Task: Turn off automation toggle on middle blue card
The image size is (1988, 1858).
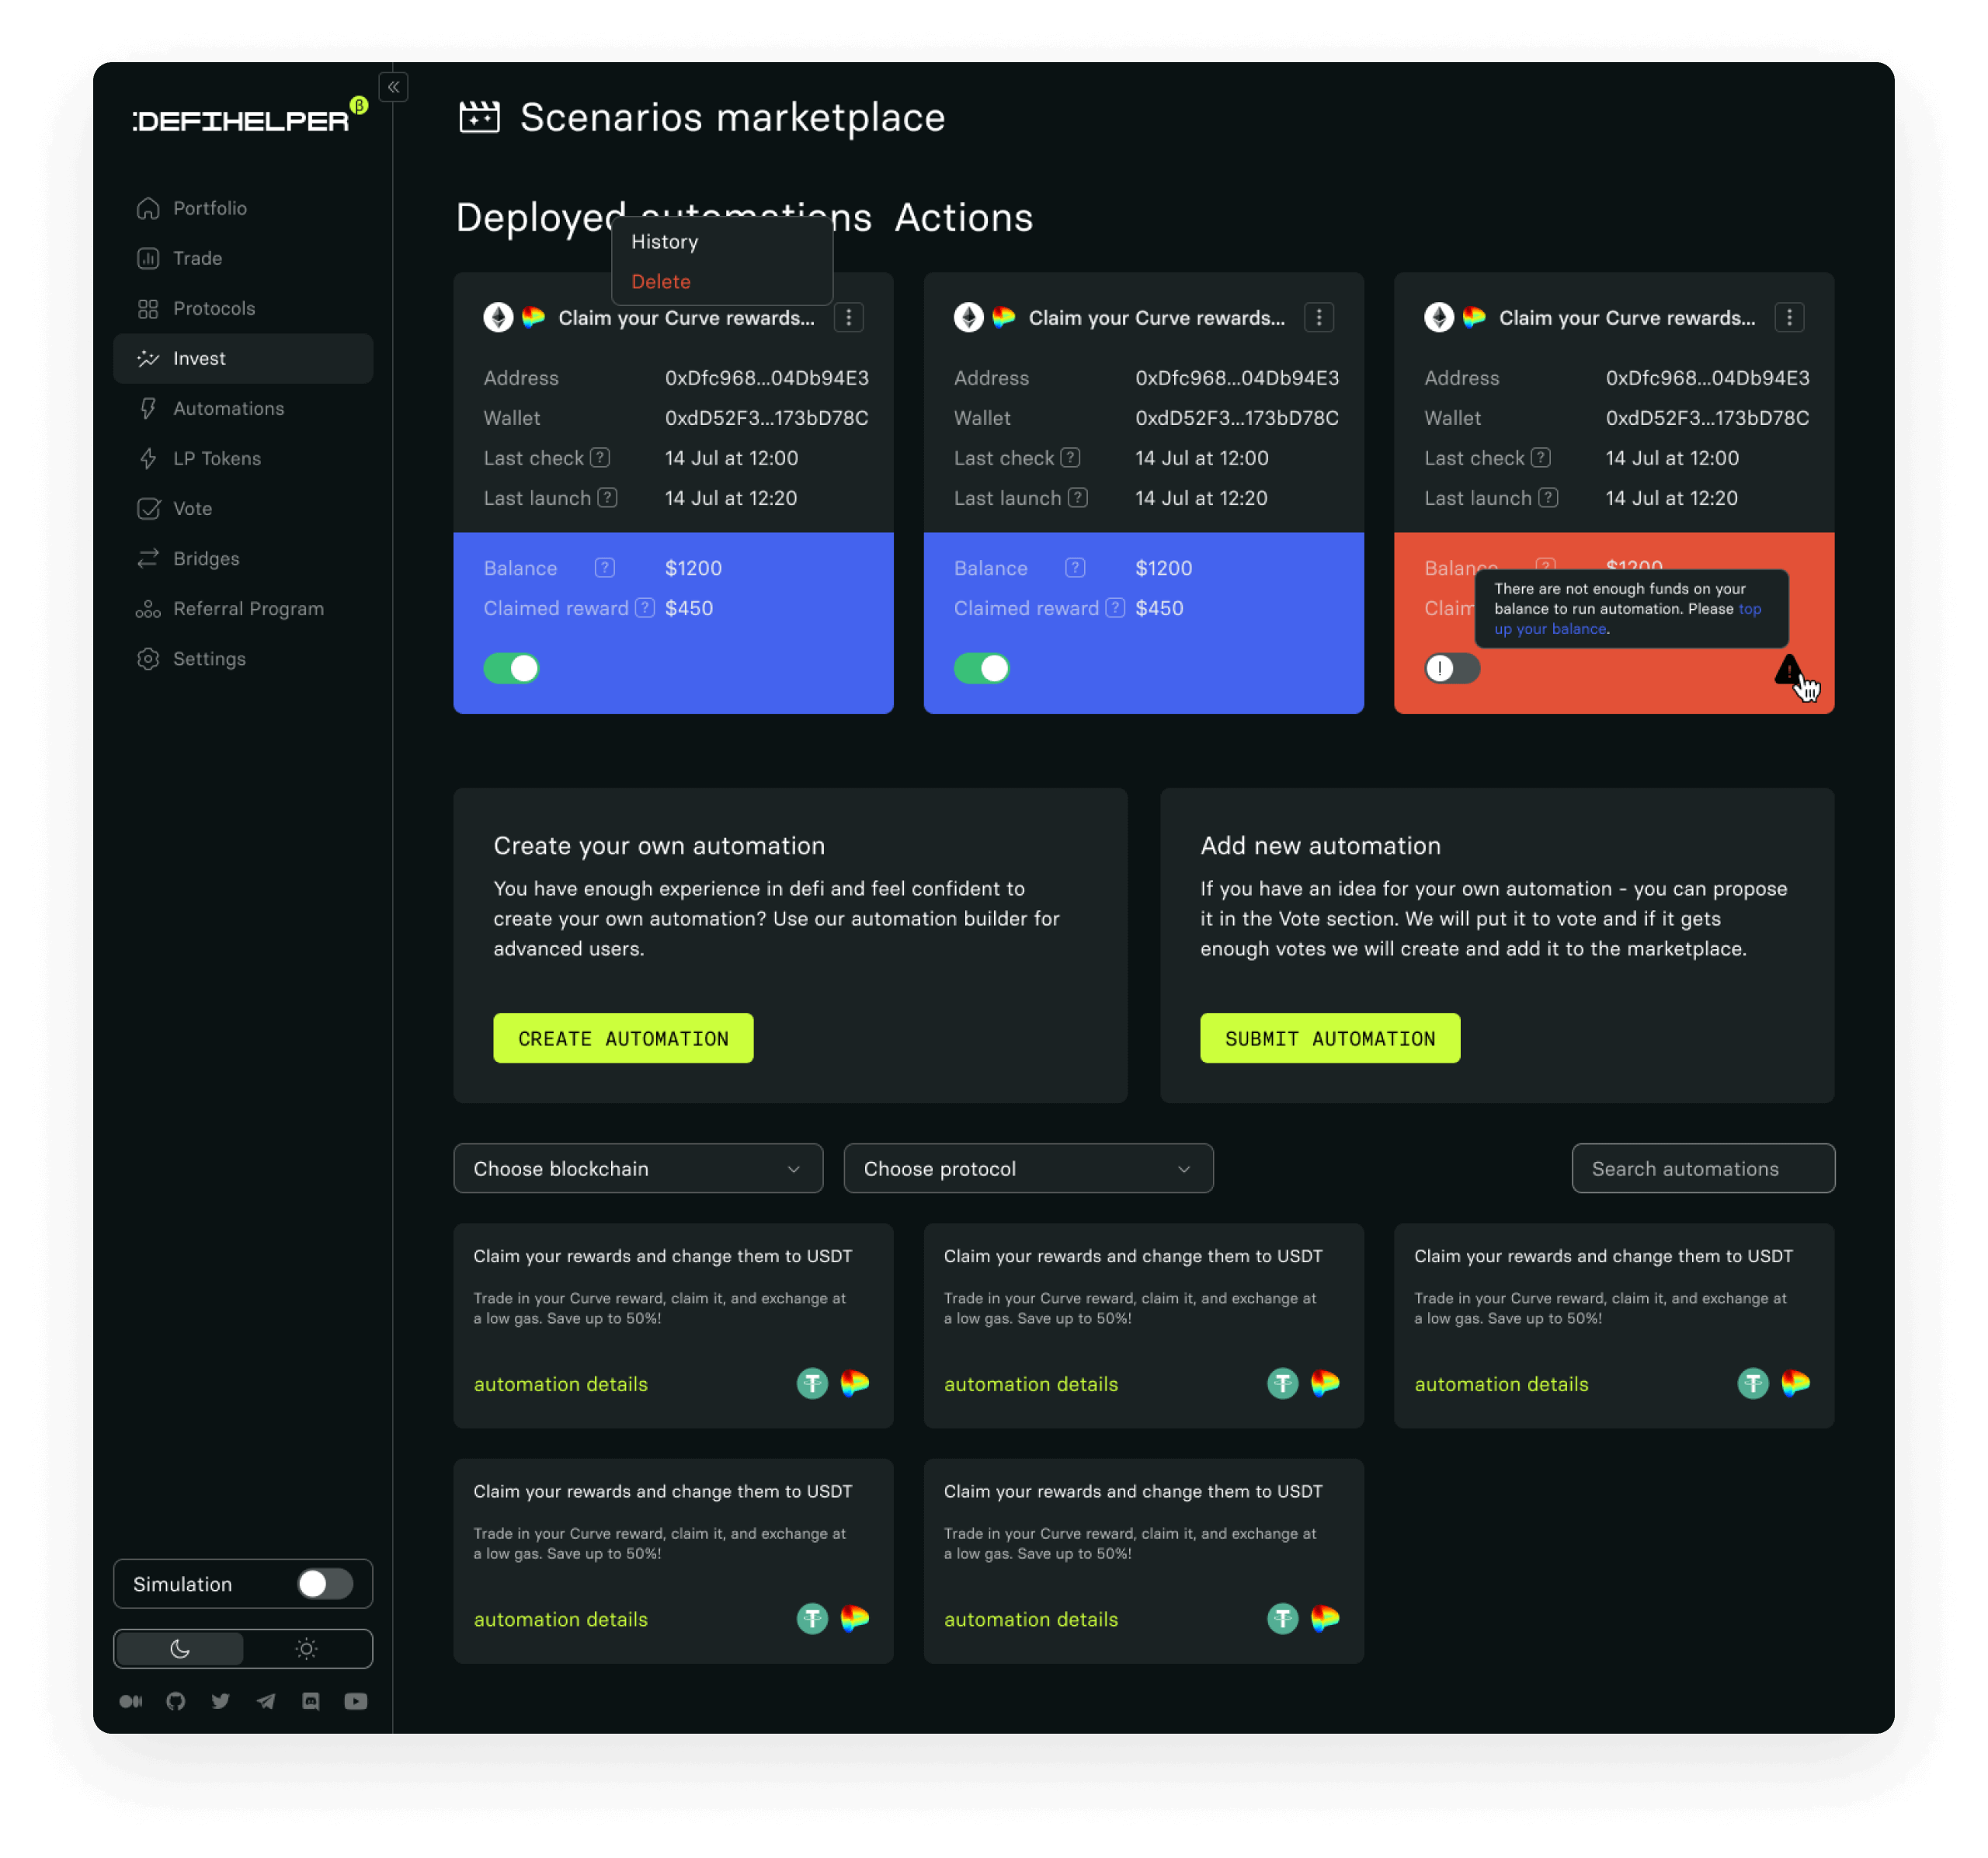Action: [982, 668]
